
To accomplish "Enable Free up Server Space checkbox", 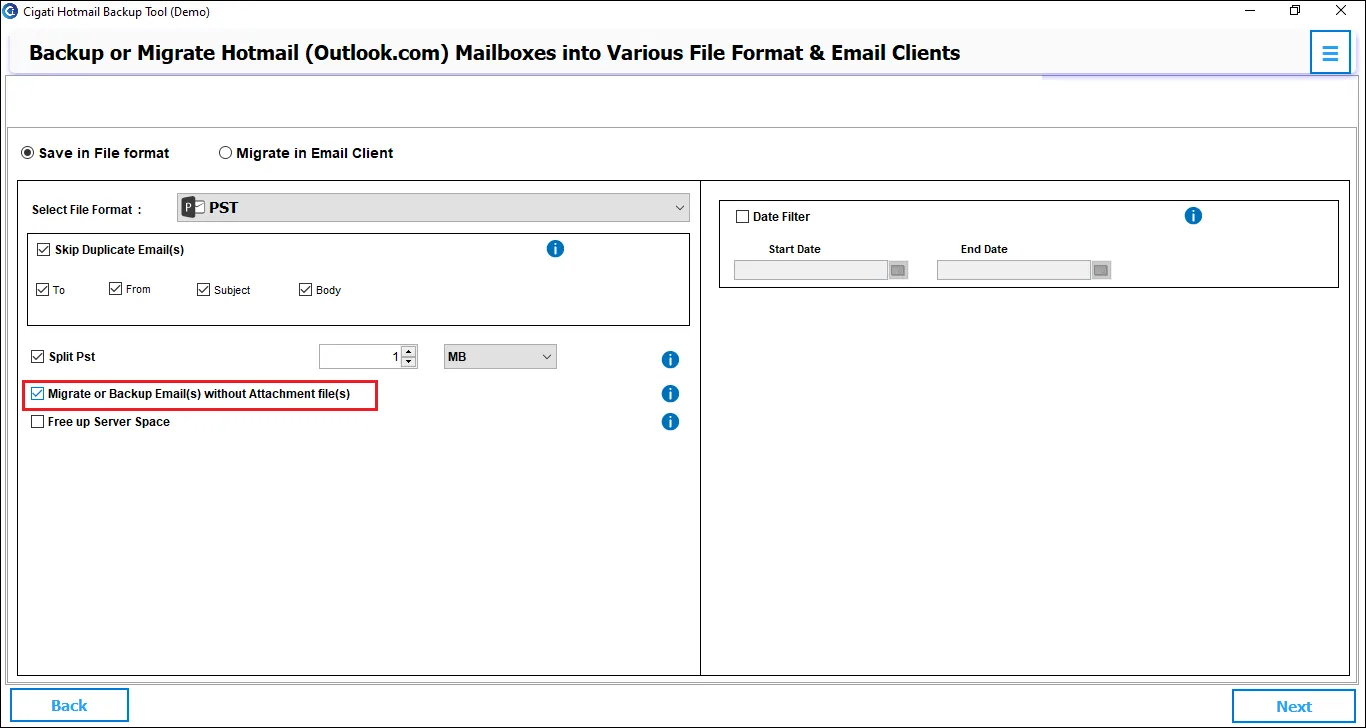I will pyautogui.click(x=38, y=422).
